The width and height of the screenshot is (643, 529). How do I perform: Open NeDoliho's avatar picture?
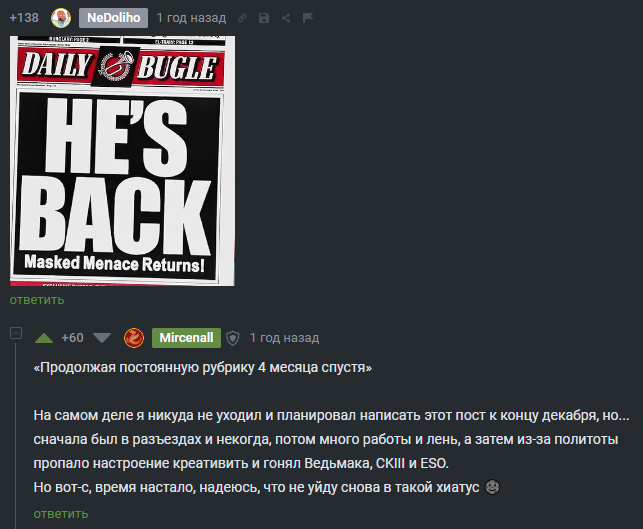click(x=61, y=18)
